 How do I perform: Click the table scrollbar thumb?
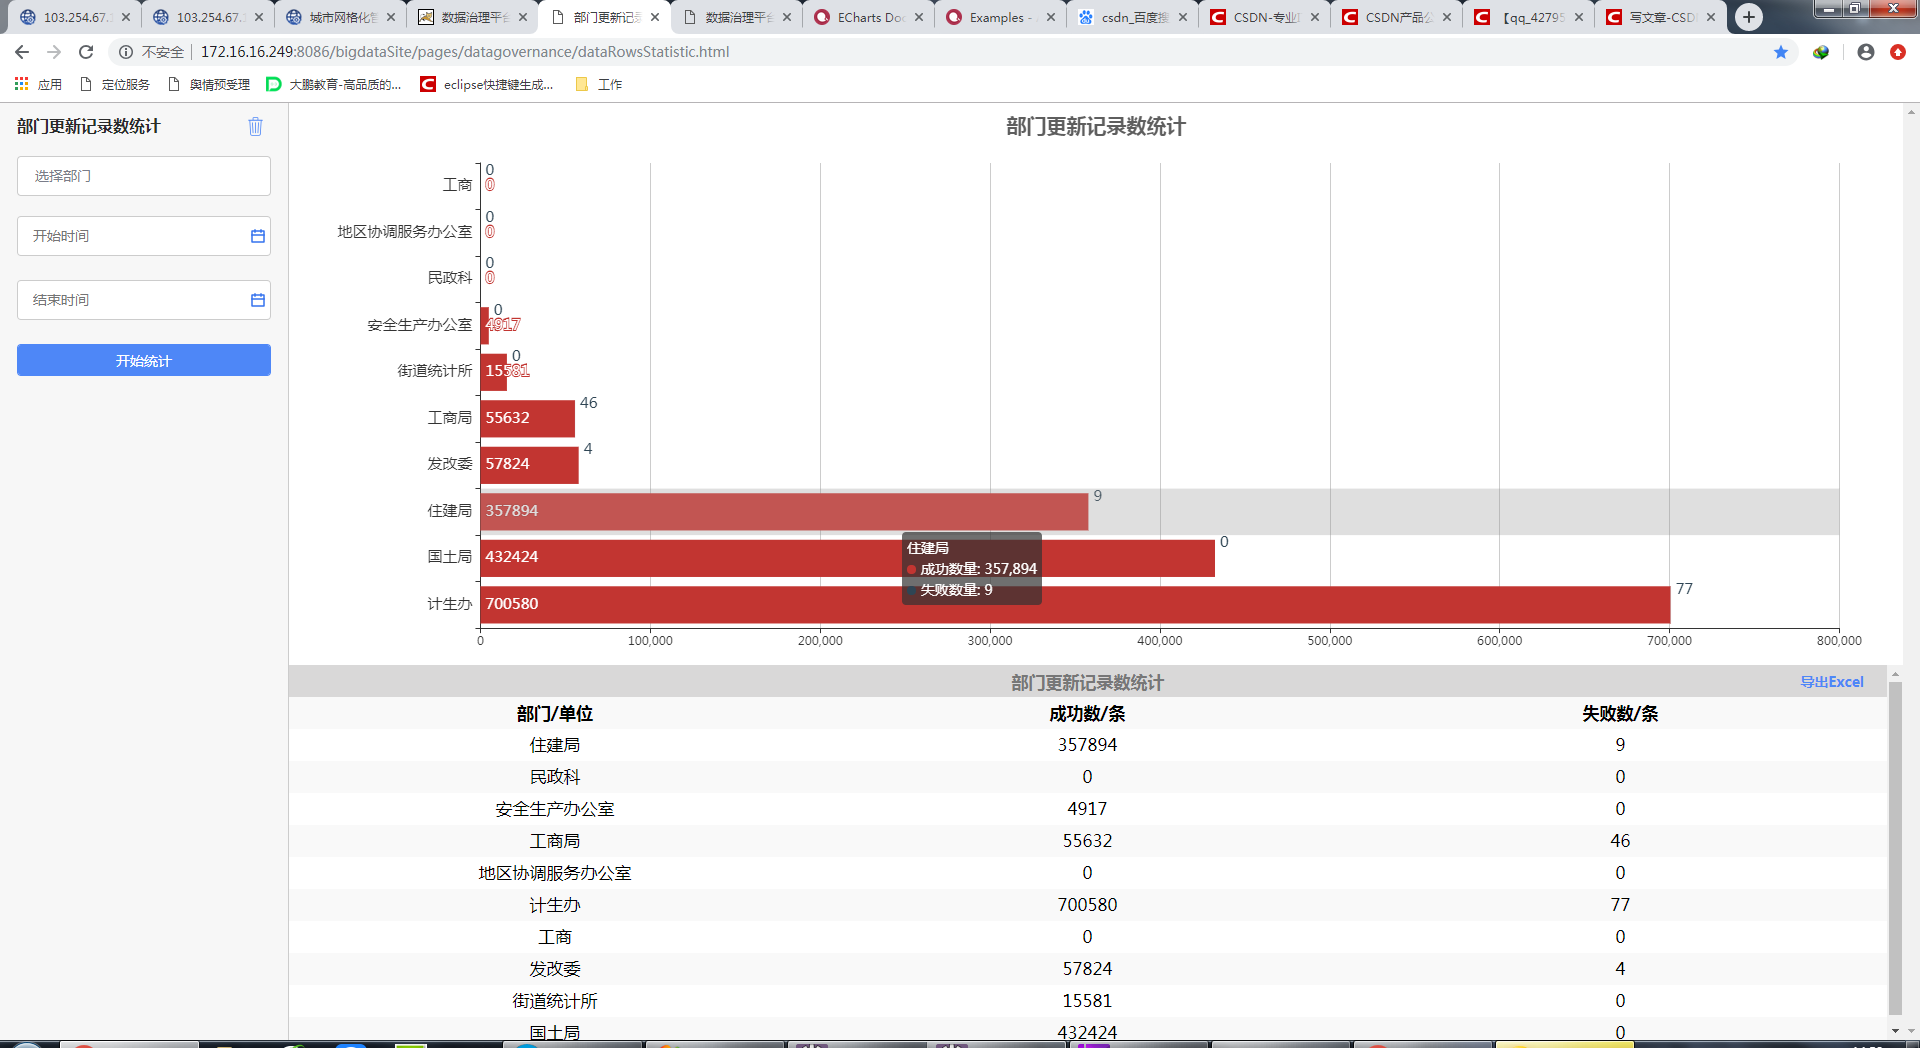pos(1895,848)
